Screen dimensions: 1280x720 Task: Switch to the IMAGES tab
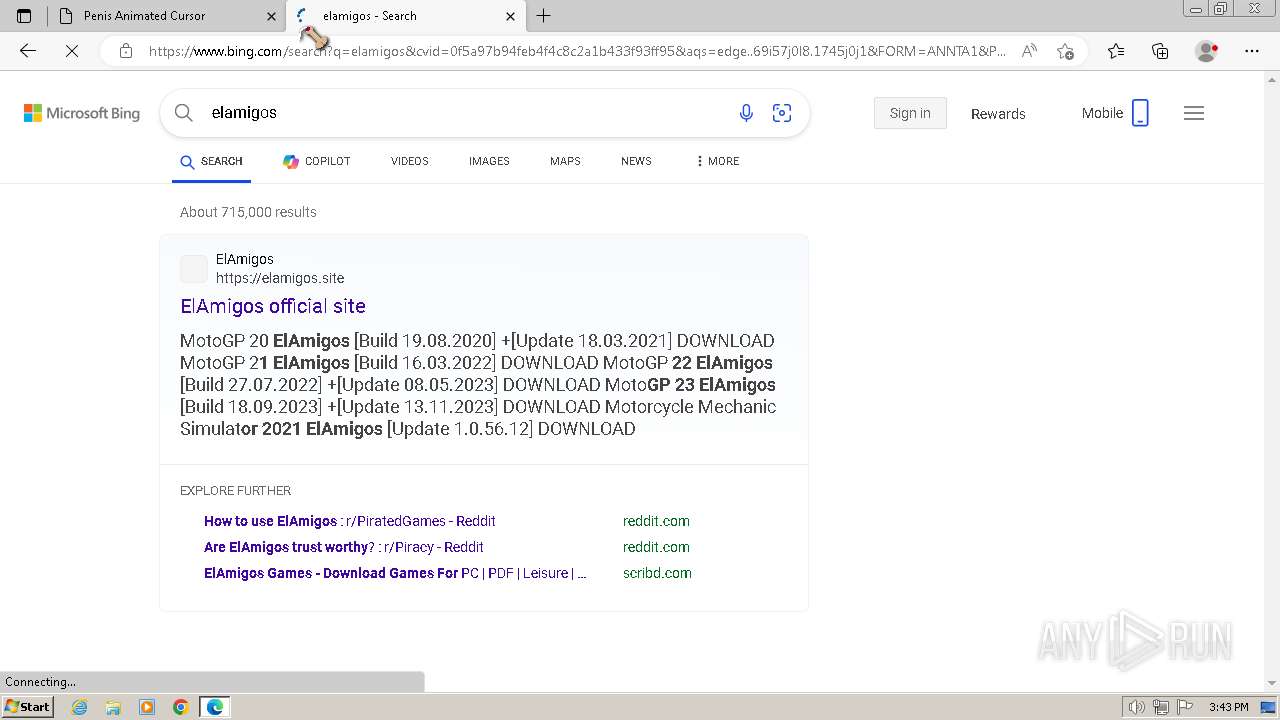click(489, 161)
